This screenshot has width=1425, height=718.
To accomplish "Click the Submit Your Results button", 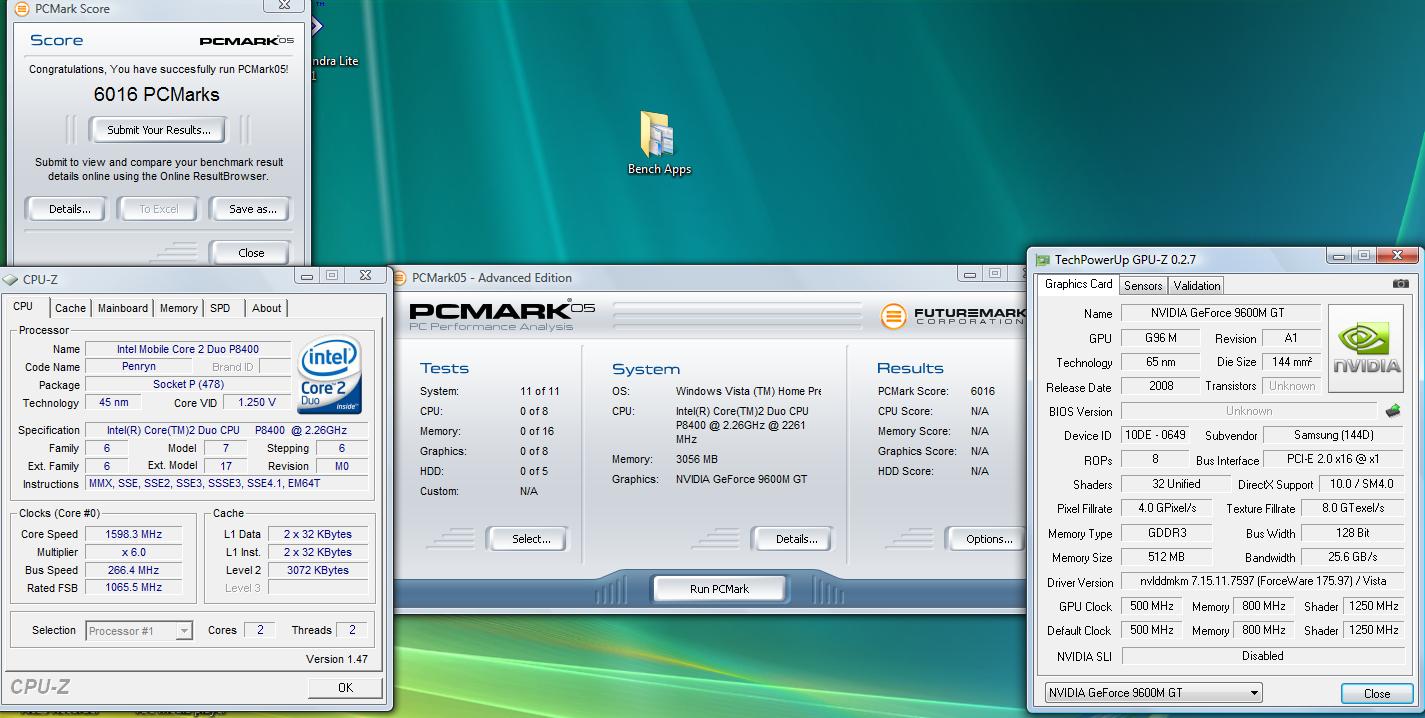I will pos(159,130).
